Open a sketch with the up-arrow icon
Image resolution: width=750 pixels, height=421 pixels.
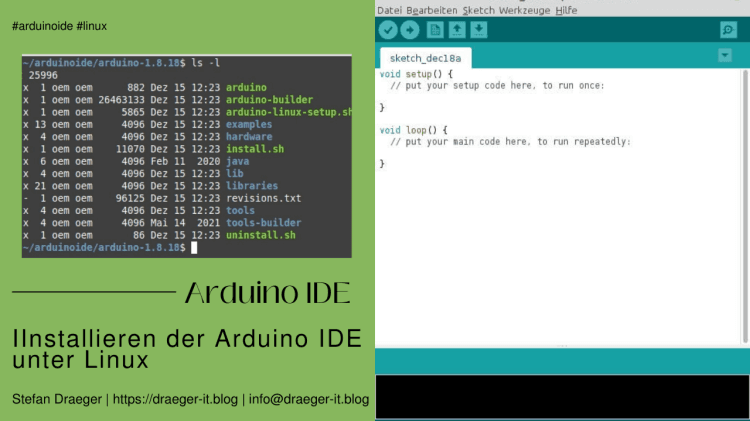click(x=457, y=30)
